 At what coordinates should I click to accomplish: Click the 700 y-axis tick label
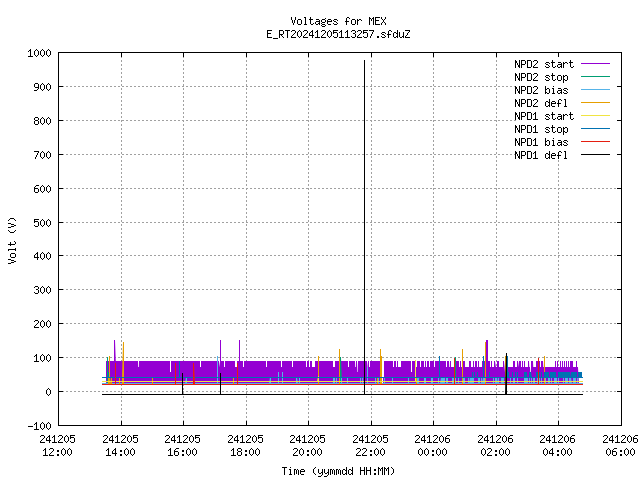pos(42,155)
